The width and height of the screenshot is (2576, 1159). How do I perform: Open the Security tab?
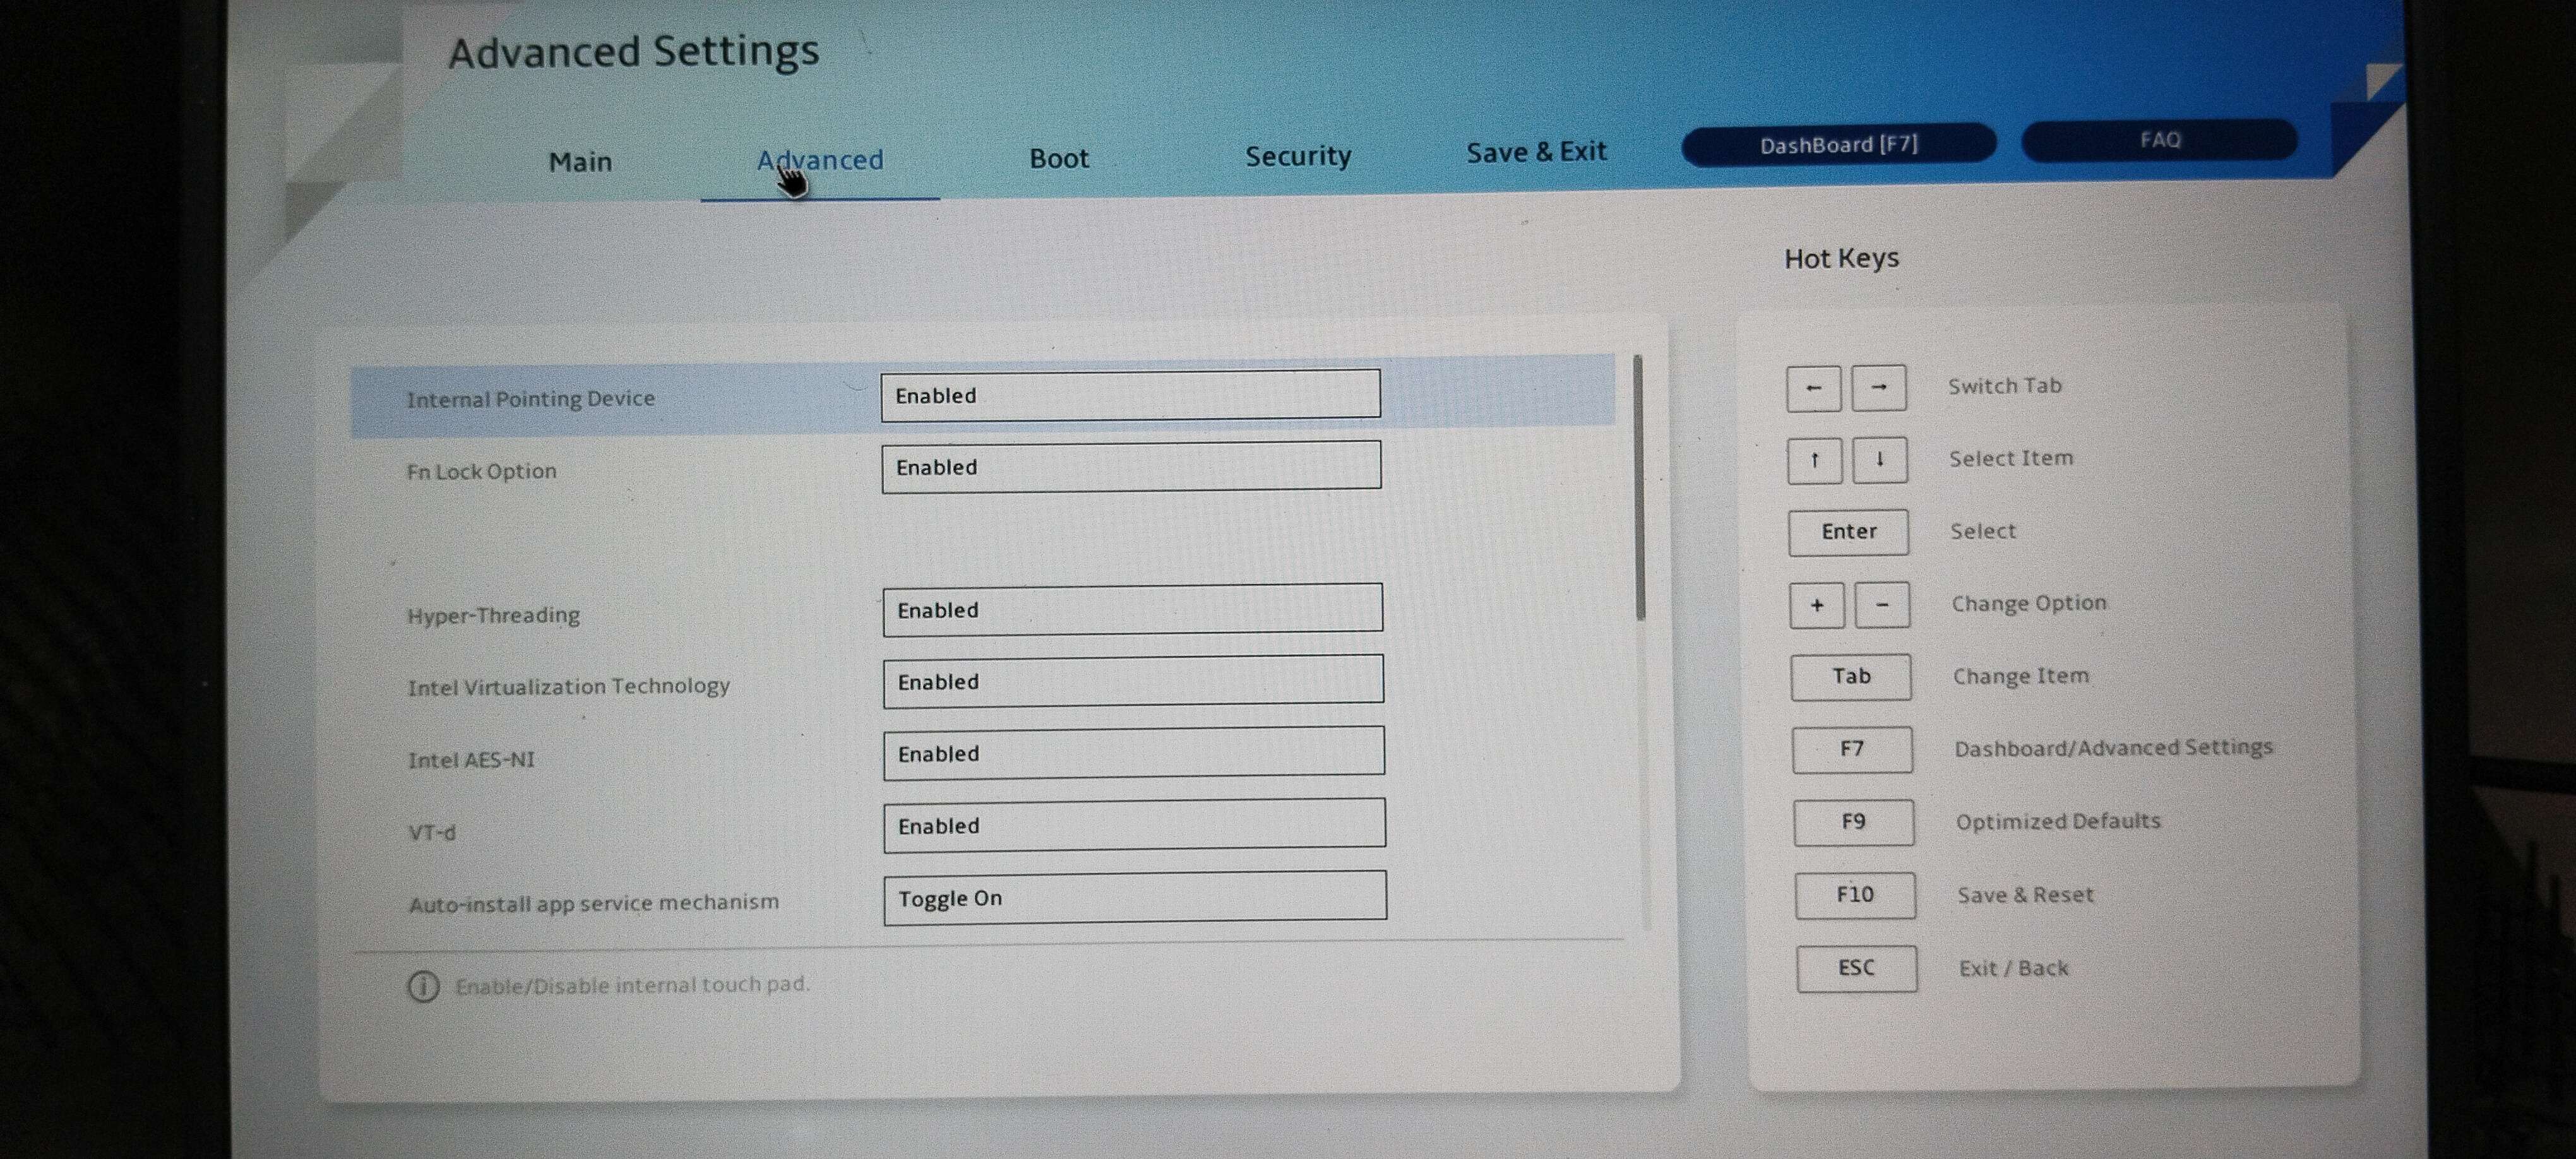coord(1297,156)
